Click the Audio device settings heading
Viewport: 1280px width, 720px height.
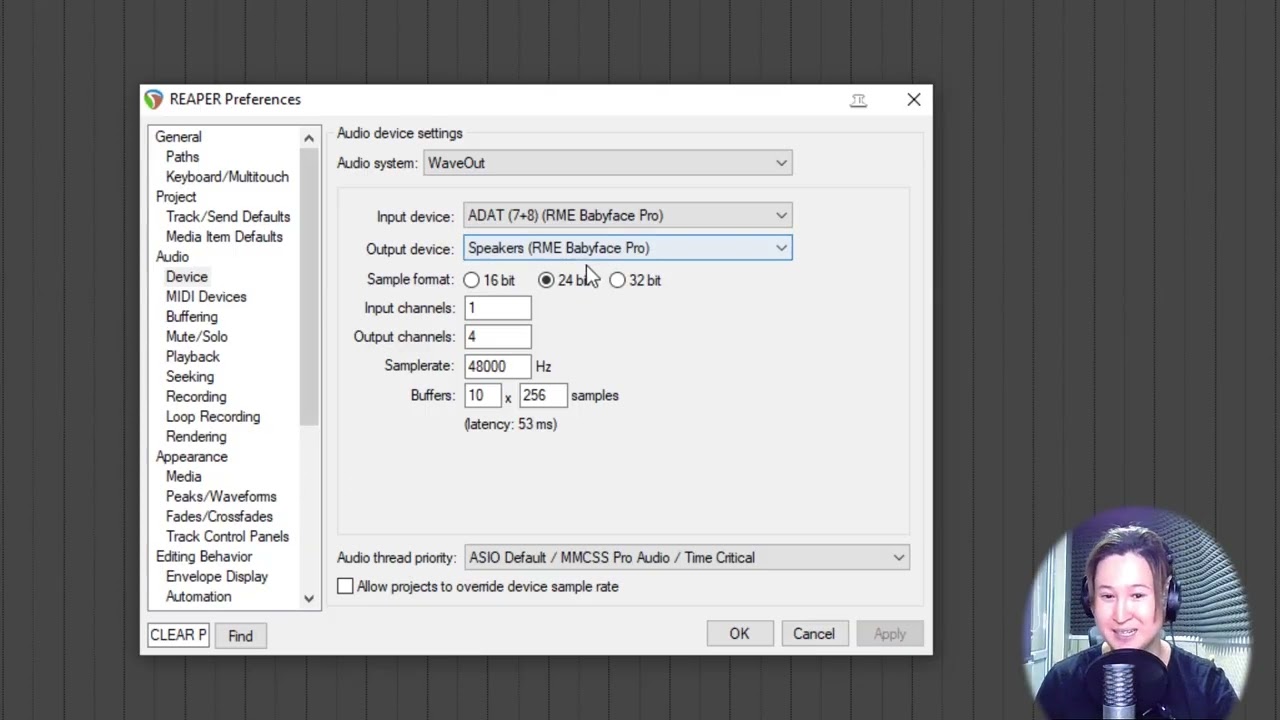tap(400, 133)
